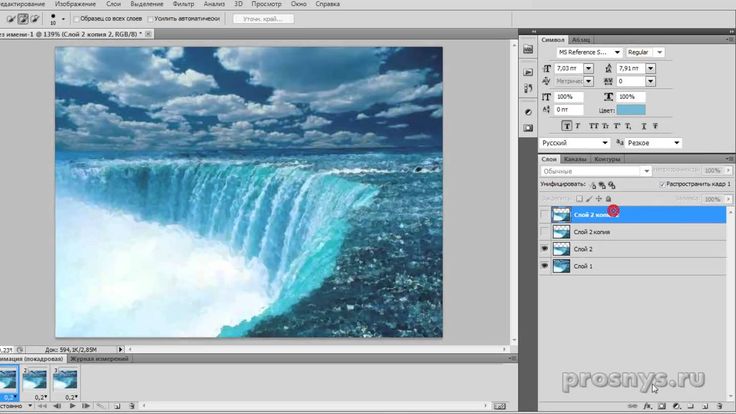This screenshot has width=736, height=414.
Task: Apply Underline text style
Action: (x=644, y=126)
